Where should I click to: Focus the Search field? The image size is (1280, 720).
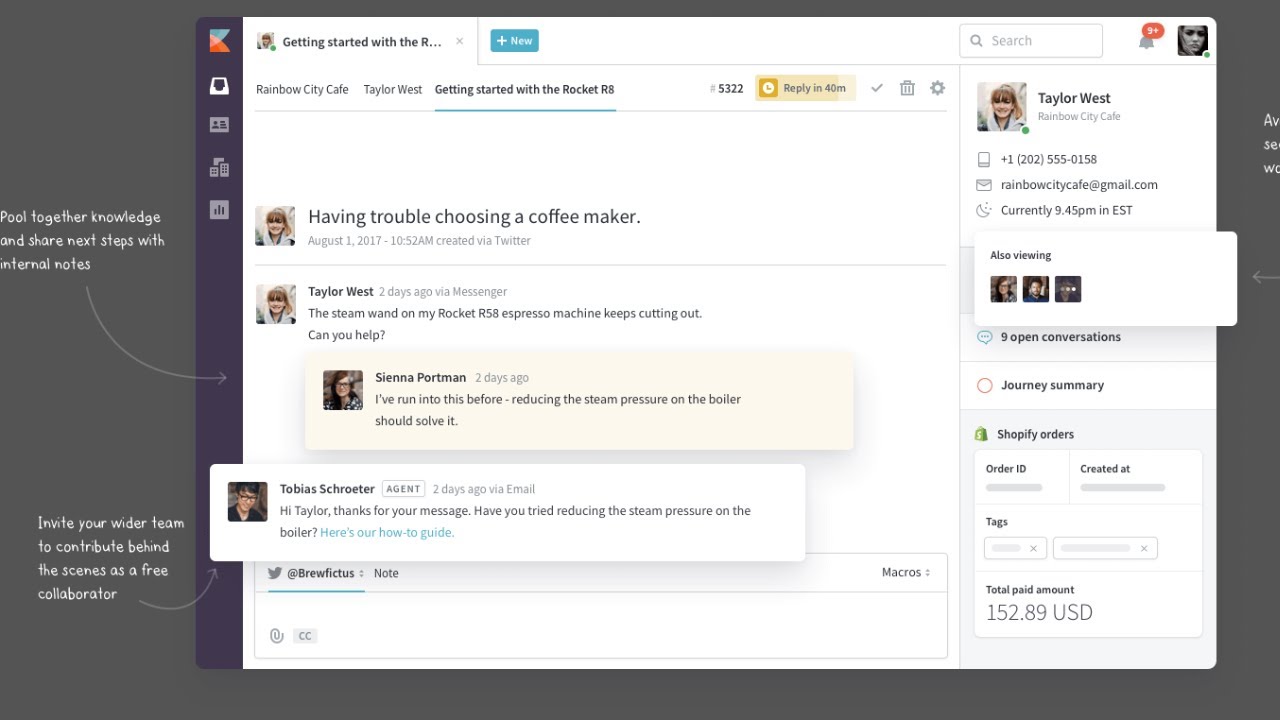(x=1031, y=41)
